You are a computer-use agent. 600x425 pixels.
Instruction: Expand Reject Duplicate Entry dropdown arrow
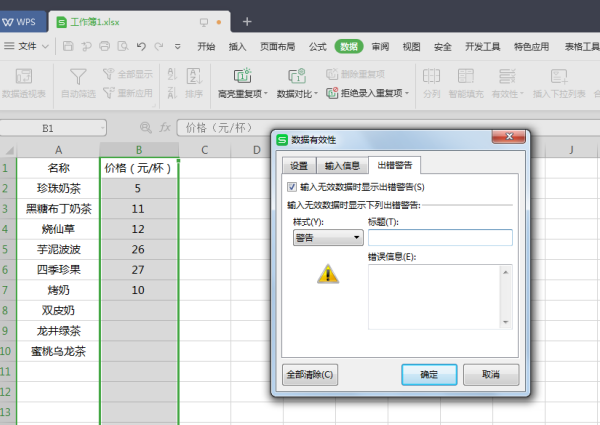point(407,93)
